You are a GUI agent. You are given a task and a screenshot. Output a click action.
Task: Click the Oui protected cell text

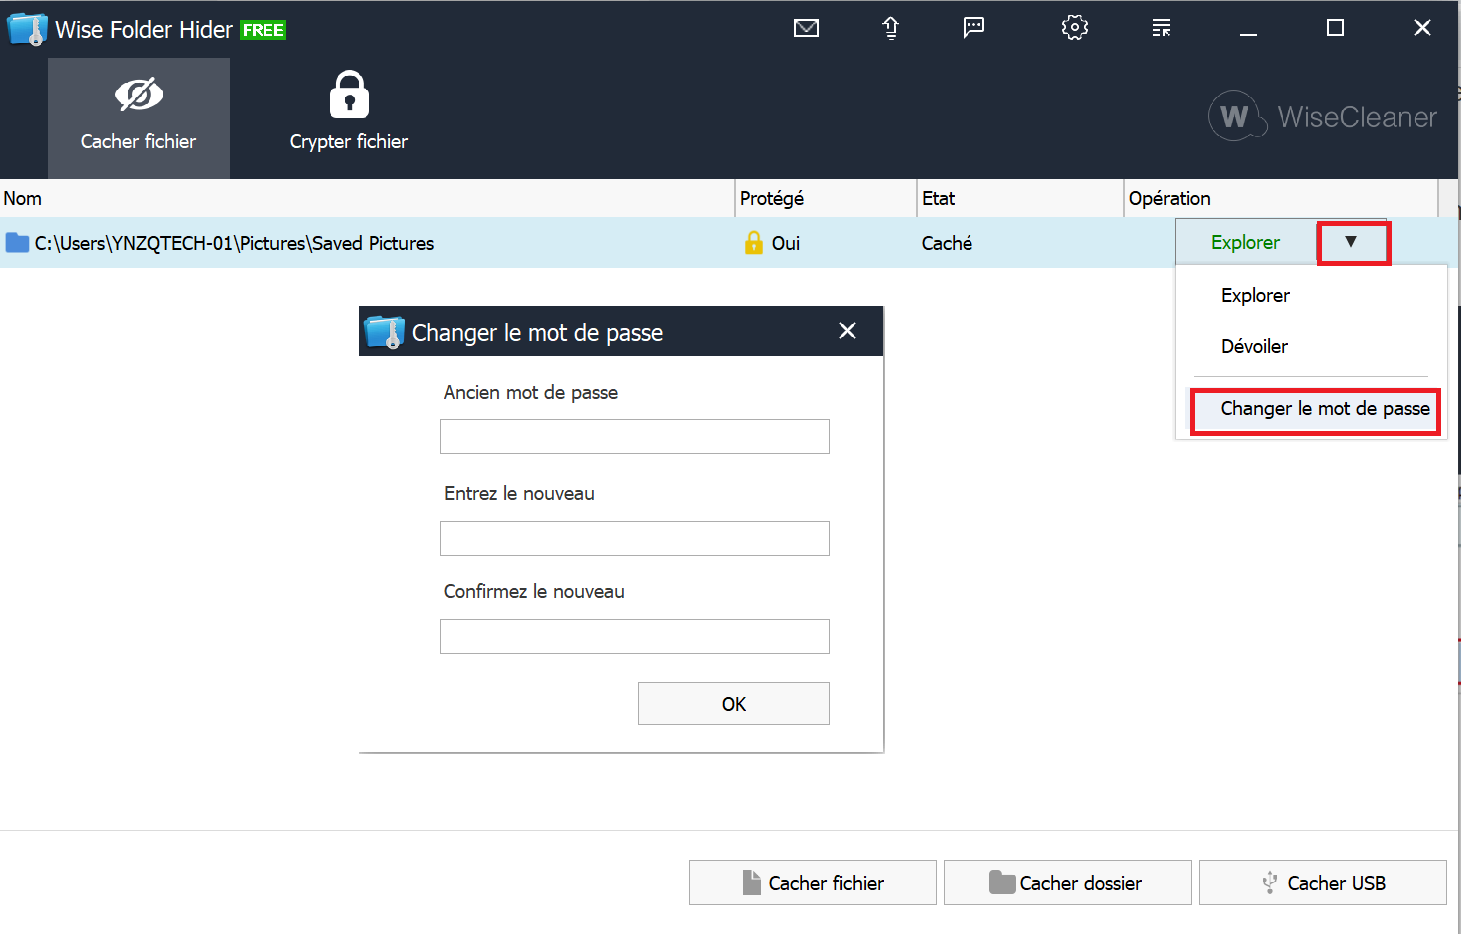[x=786, y=243]
